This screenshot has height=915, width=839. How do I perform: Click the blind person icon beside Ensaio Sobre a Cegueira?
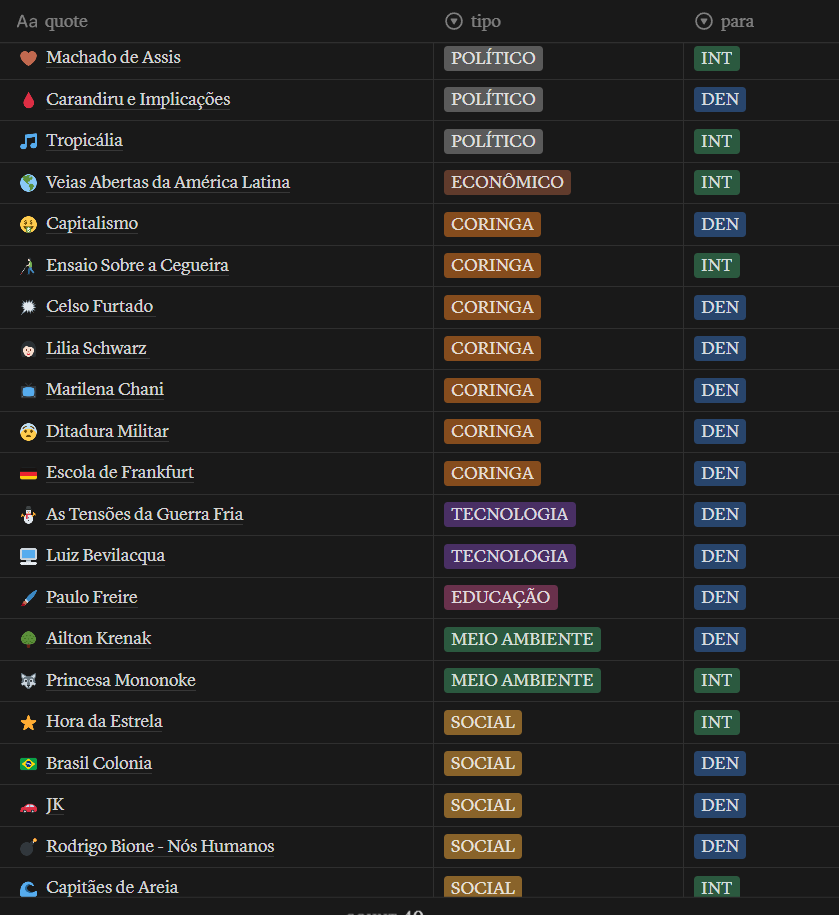click(x=28, y=266)
